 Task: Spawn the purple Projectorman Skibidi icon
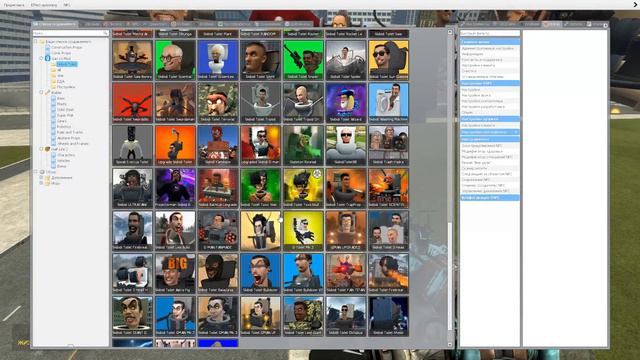pyautogui.click(x=175, y=188)
